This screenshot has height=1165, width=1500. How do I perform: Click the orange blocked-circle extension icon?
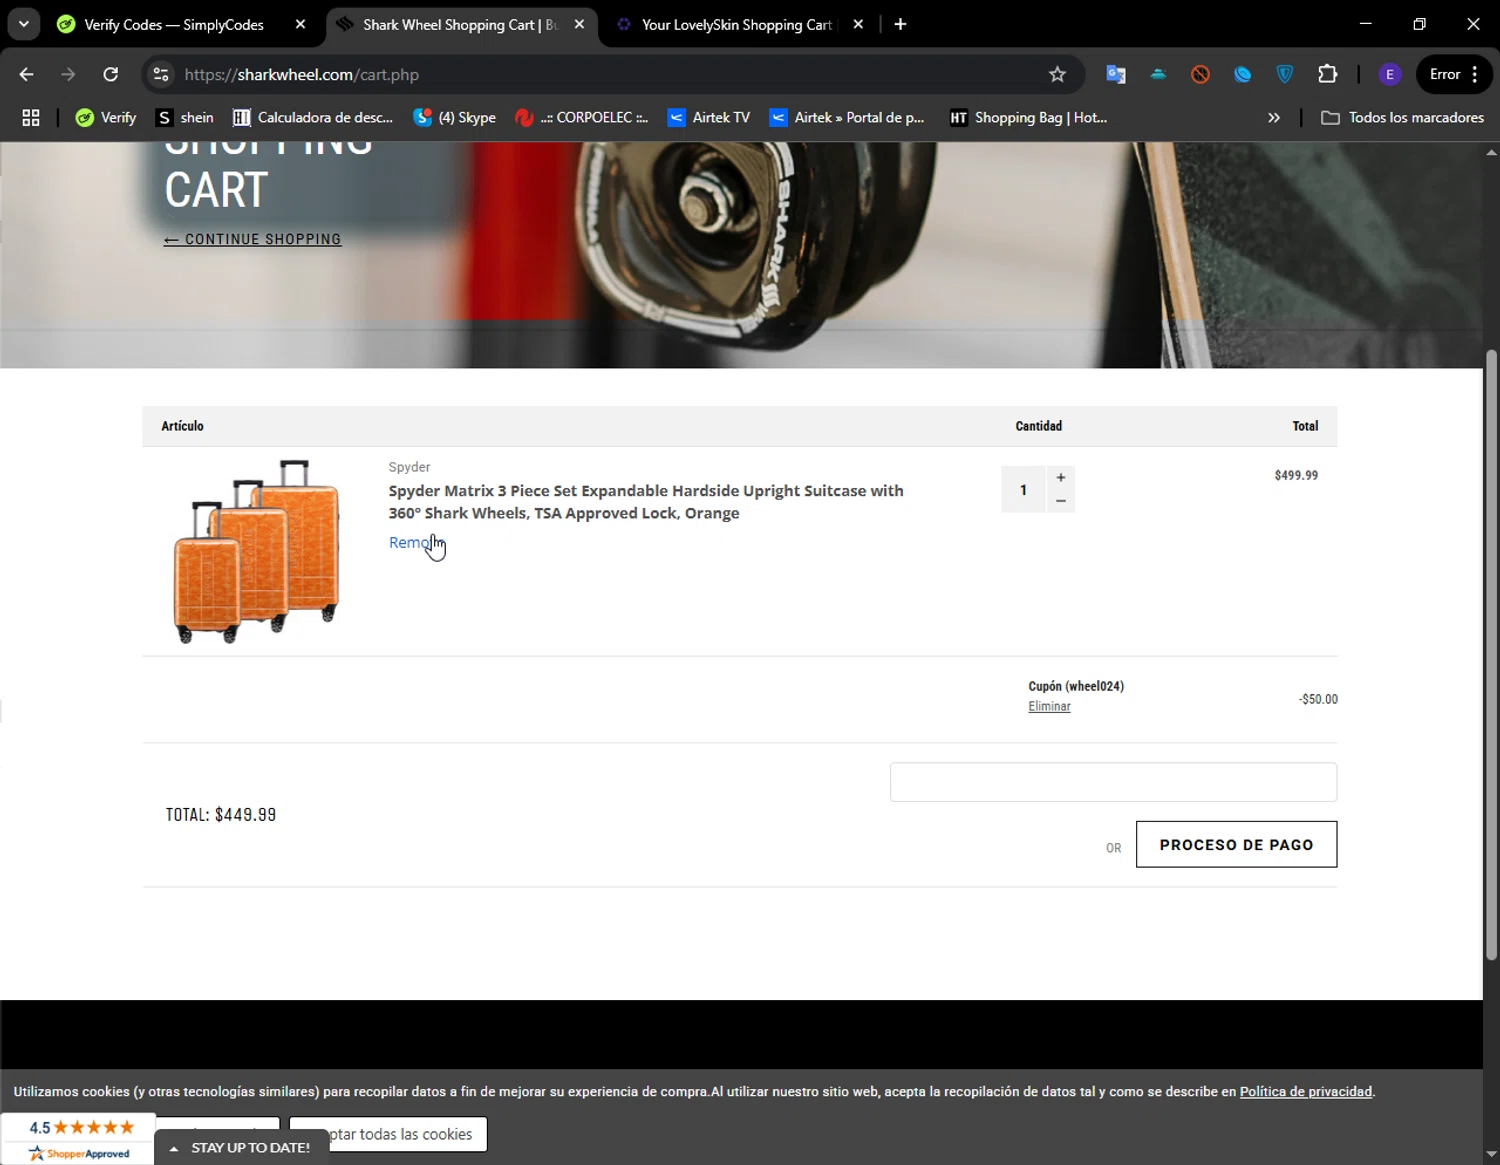point(1200,74)
